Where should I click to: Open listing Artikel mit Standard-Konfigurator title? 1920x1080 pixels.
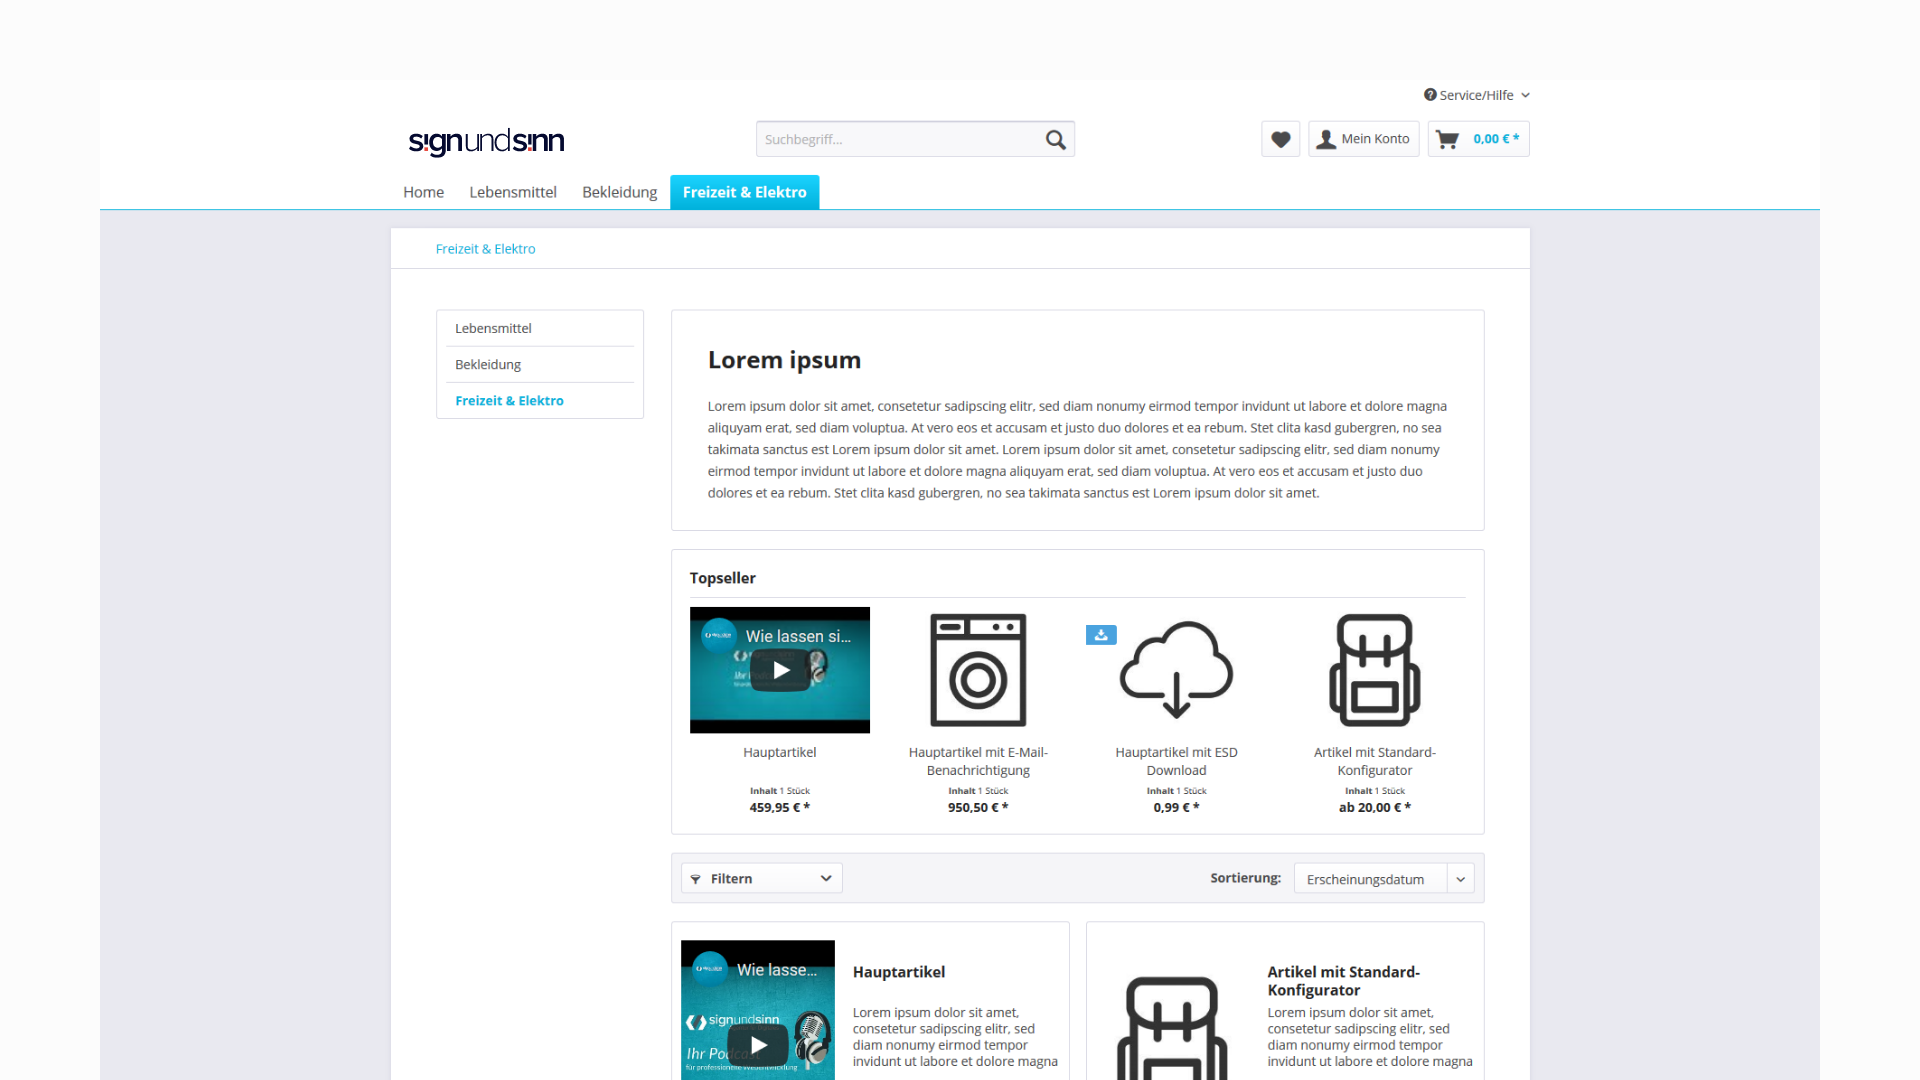tap(1343, 981)
